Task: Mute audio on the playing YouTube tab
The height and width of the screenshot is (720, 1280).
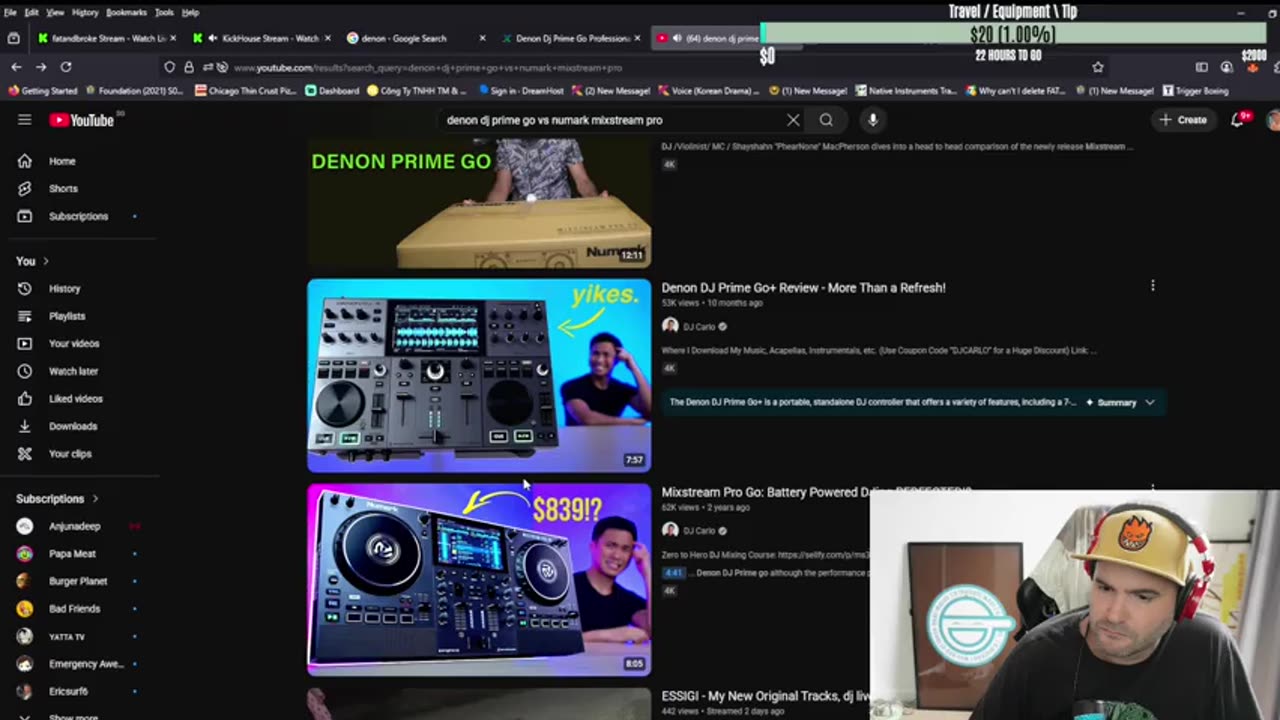Action: coord(677,38)
